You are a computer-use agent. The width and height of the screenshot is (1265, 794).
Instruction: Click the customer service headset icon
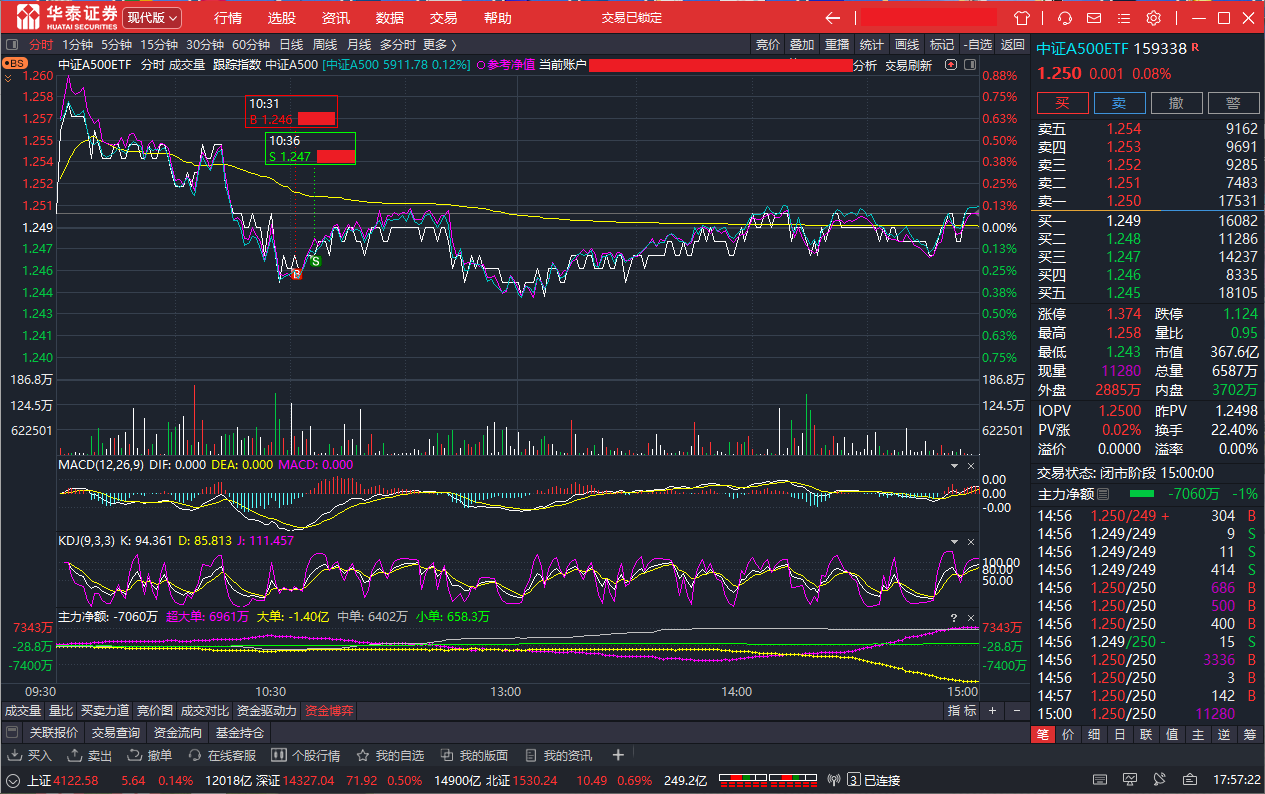click(x=1065, y=18)
